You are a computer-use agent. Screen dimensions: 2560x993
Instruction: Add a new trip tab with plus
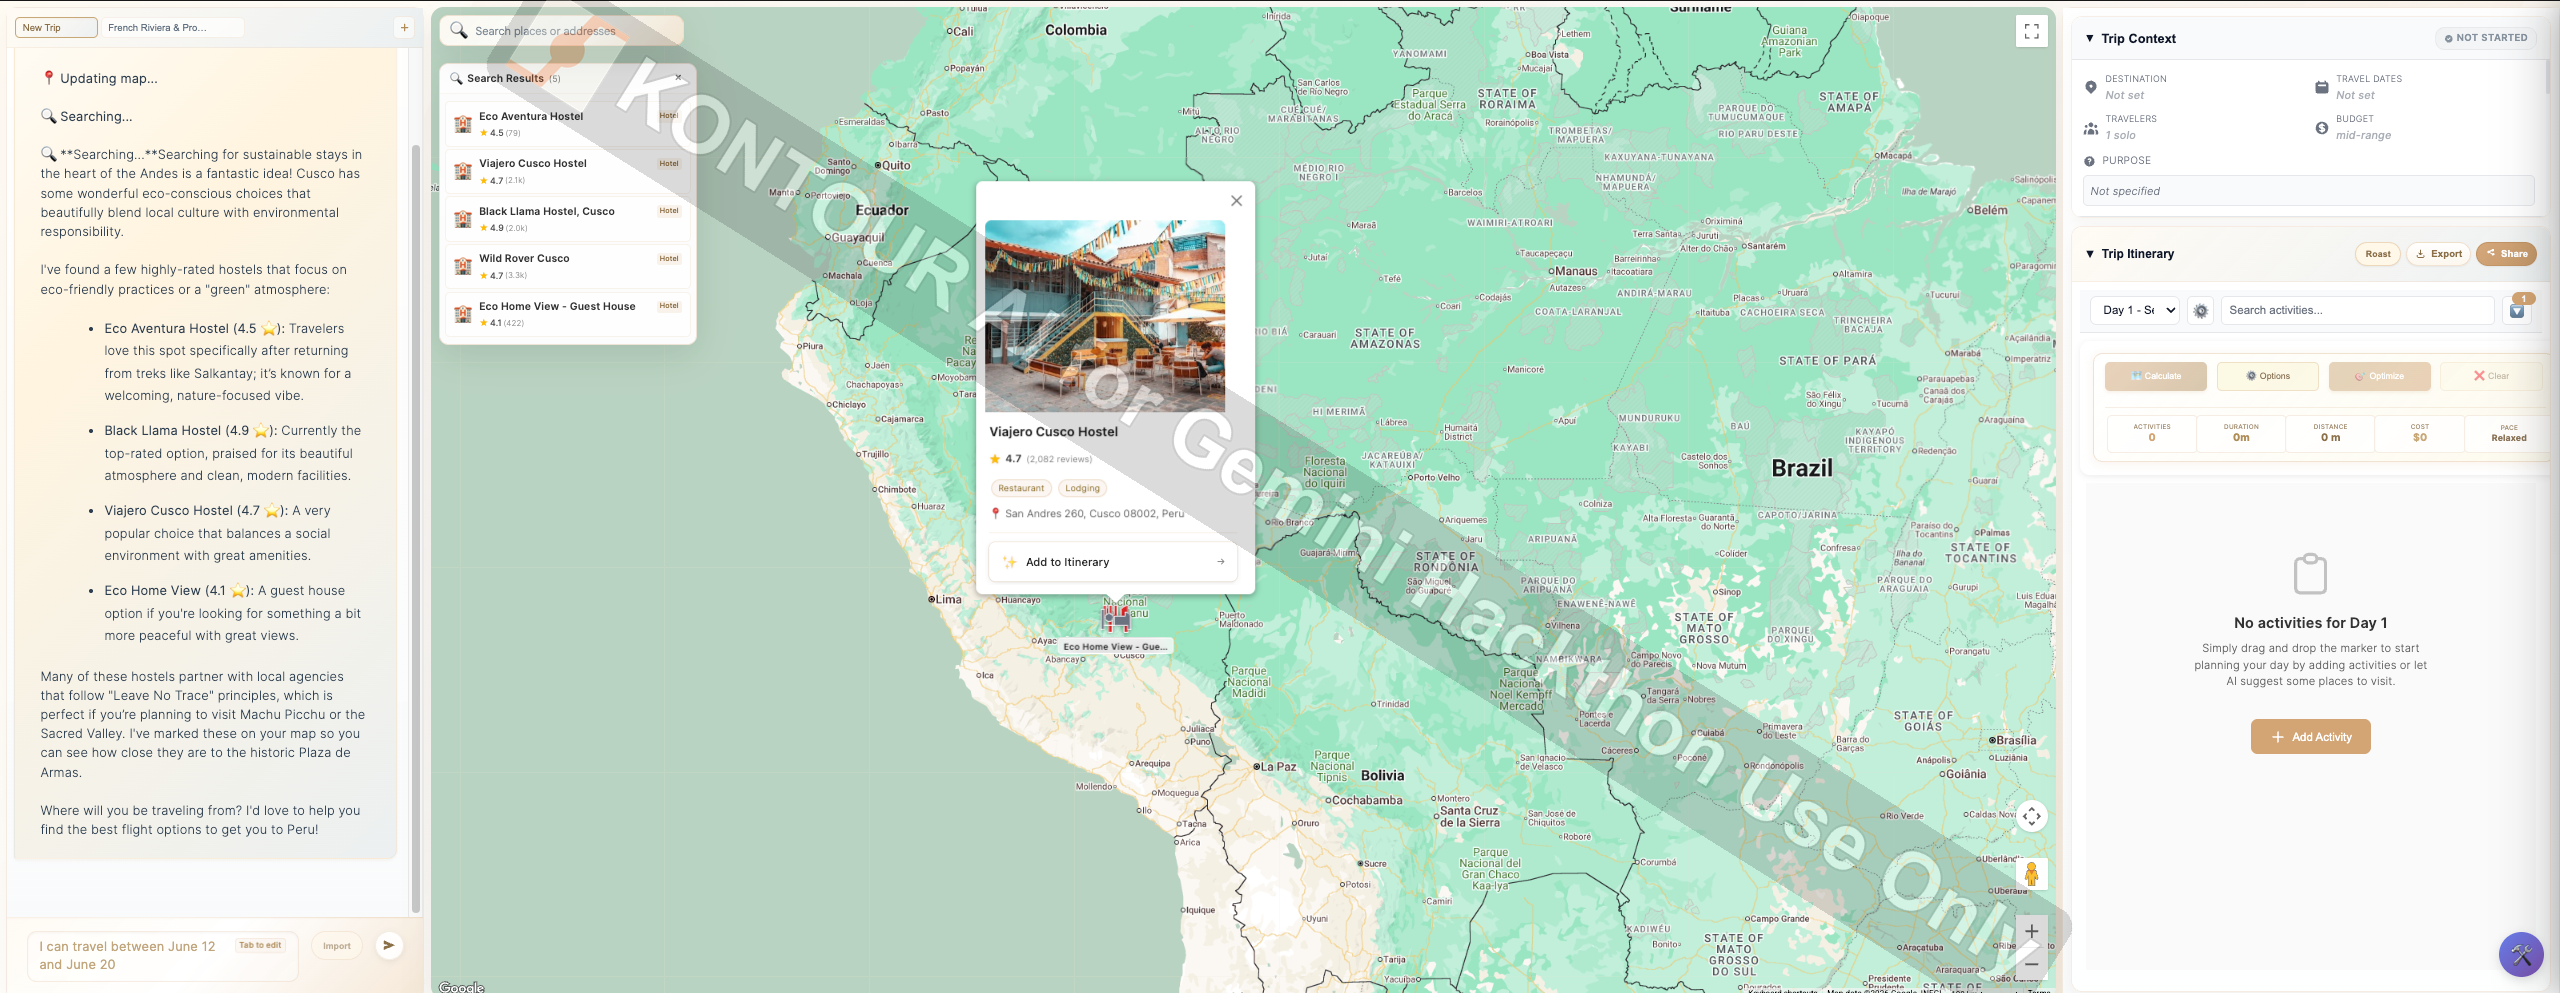click(404, 28)
